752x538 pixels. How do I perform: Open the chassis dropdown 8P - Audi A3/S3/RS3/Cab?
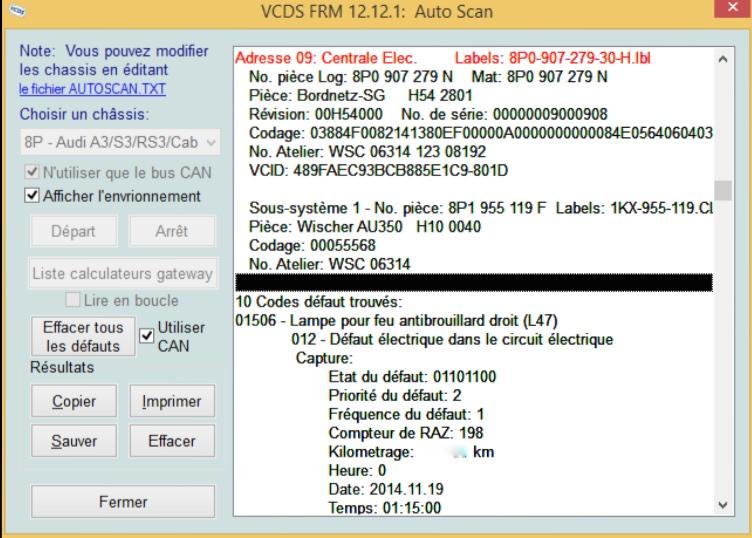click(x=120, y=142)
